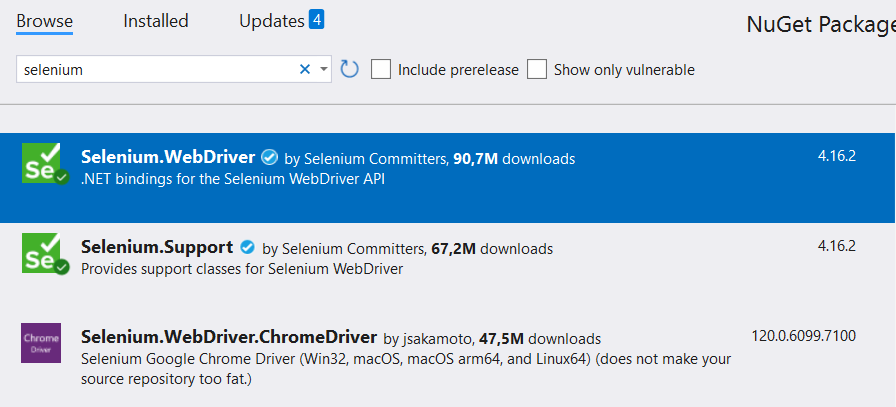Tick Show only vulnerable checkbox

coord(537,70)
